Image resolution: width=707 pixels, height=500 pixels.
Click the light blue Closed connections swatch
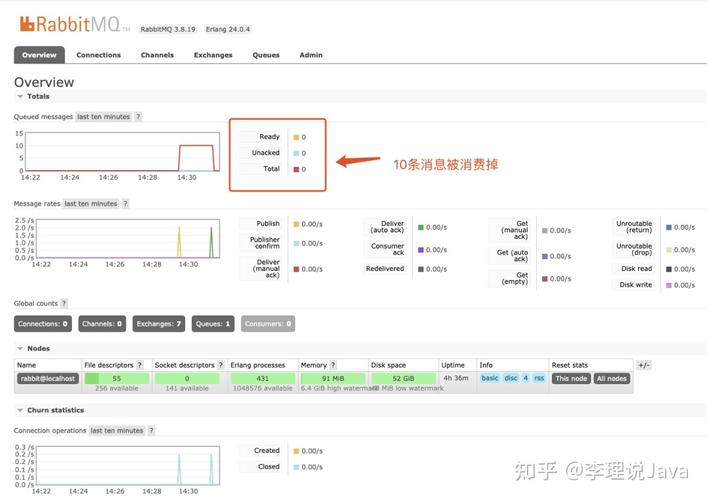click(x=296, y=467)
